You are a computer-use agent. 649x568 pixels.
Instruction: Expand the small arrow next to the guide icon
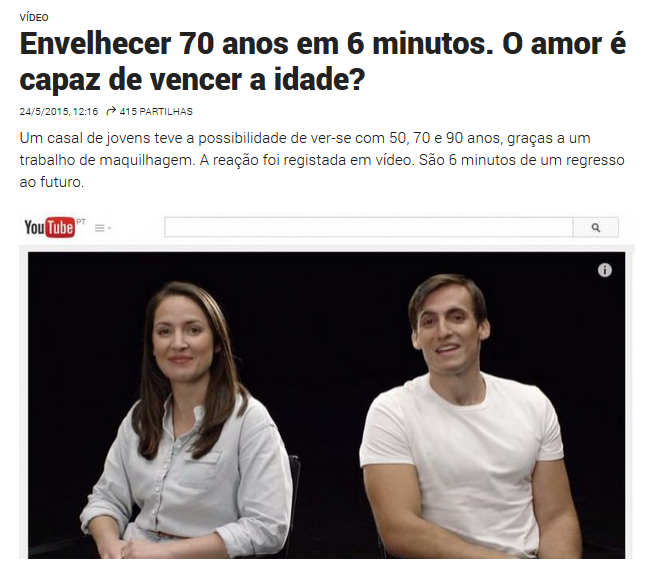[x=110, y=228]
